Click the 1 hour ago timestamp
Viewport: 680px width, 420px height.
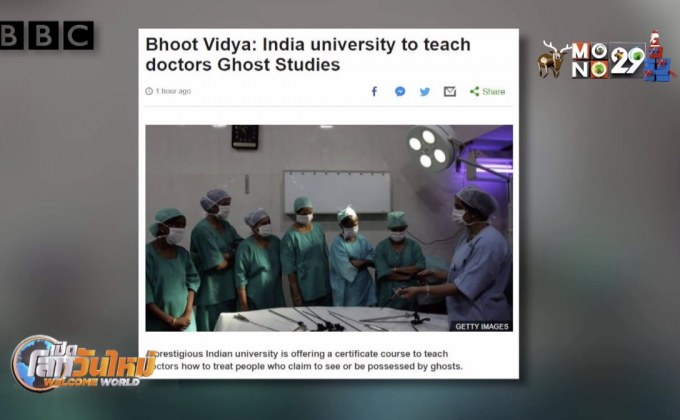tap(173, 91)
